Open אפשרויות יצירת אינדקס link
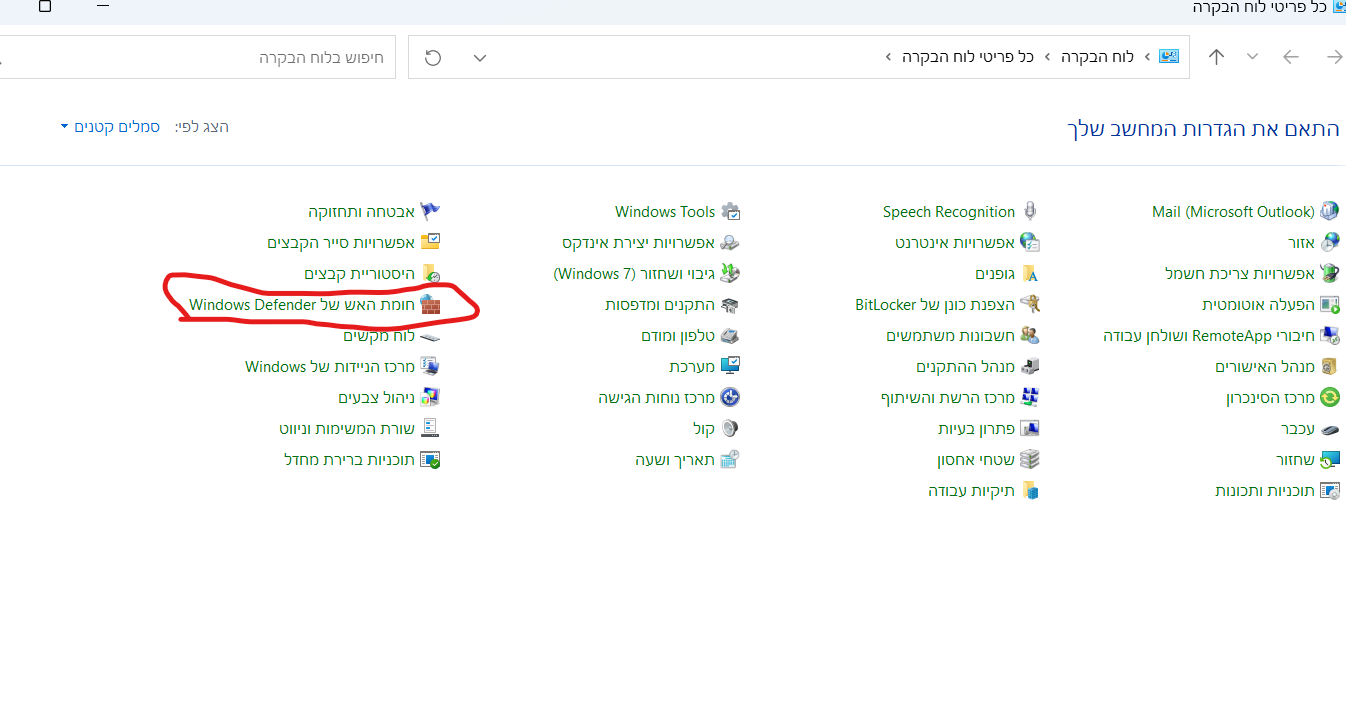 point(638,242)
